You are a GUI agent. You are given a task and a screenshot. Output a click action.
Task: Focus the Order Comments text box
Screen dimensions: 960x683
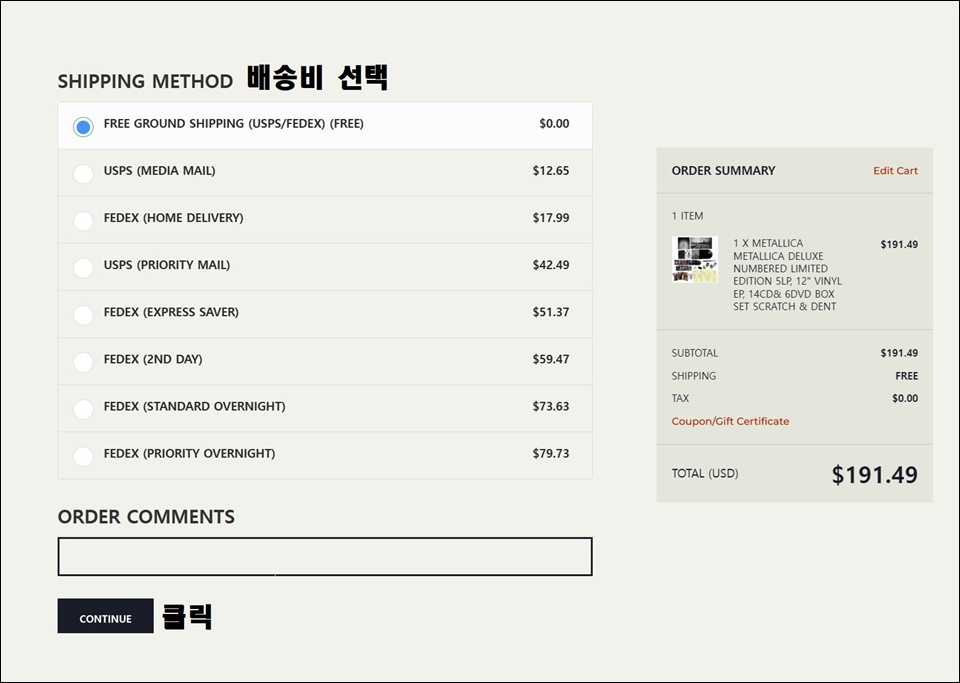[x=325, y=556]
